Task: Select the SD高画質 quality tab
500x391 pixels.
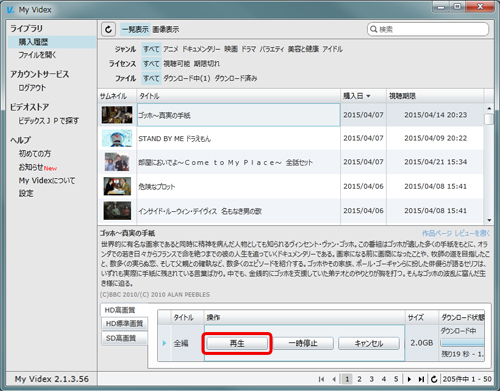Action: click(124, 338)
